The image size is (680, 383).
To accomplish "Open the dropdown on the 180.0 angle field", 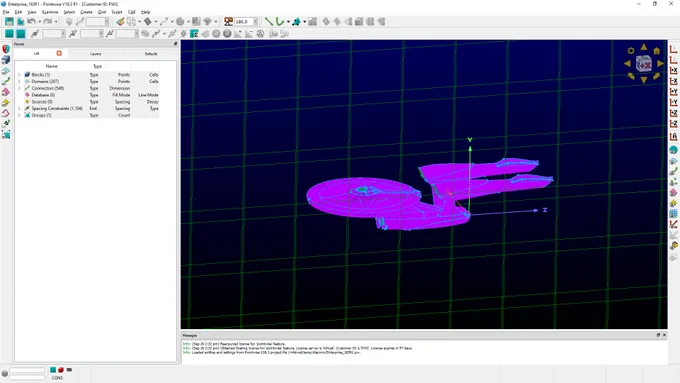I will tap(255, 22).
